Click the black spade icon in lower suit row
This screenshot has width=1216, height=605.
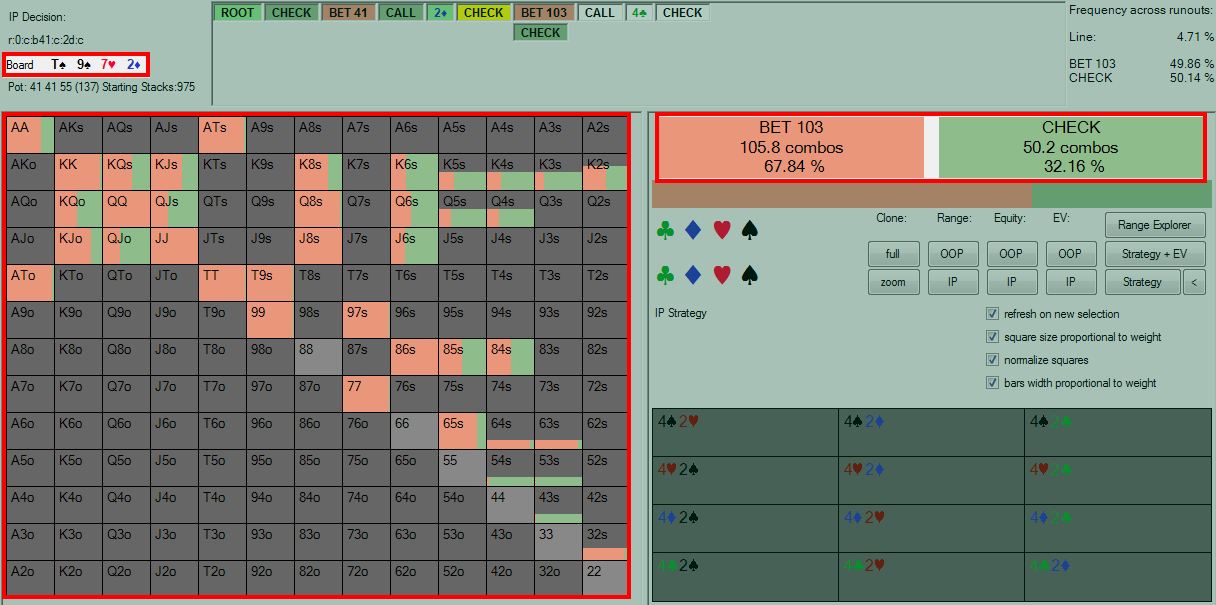click(x=749, y=274)
